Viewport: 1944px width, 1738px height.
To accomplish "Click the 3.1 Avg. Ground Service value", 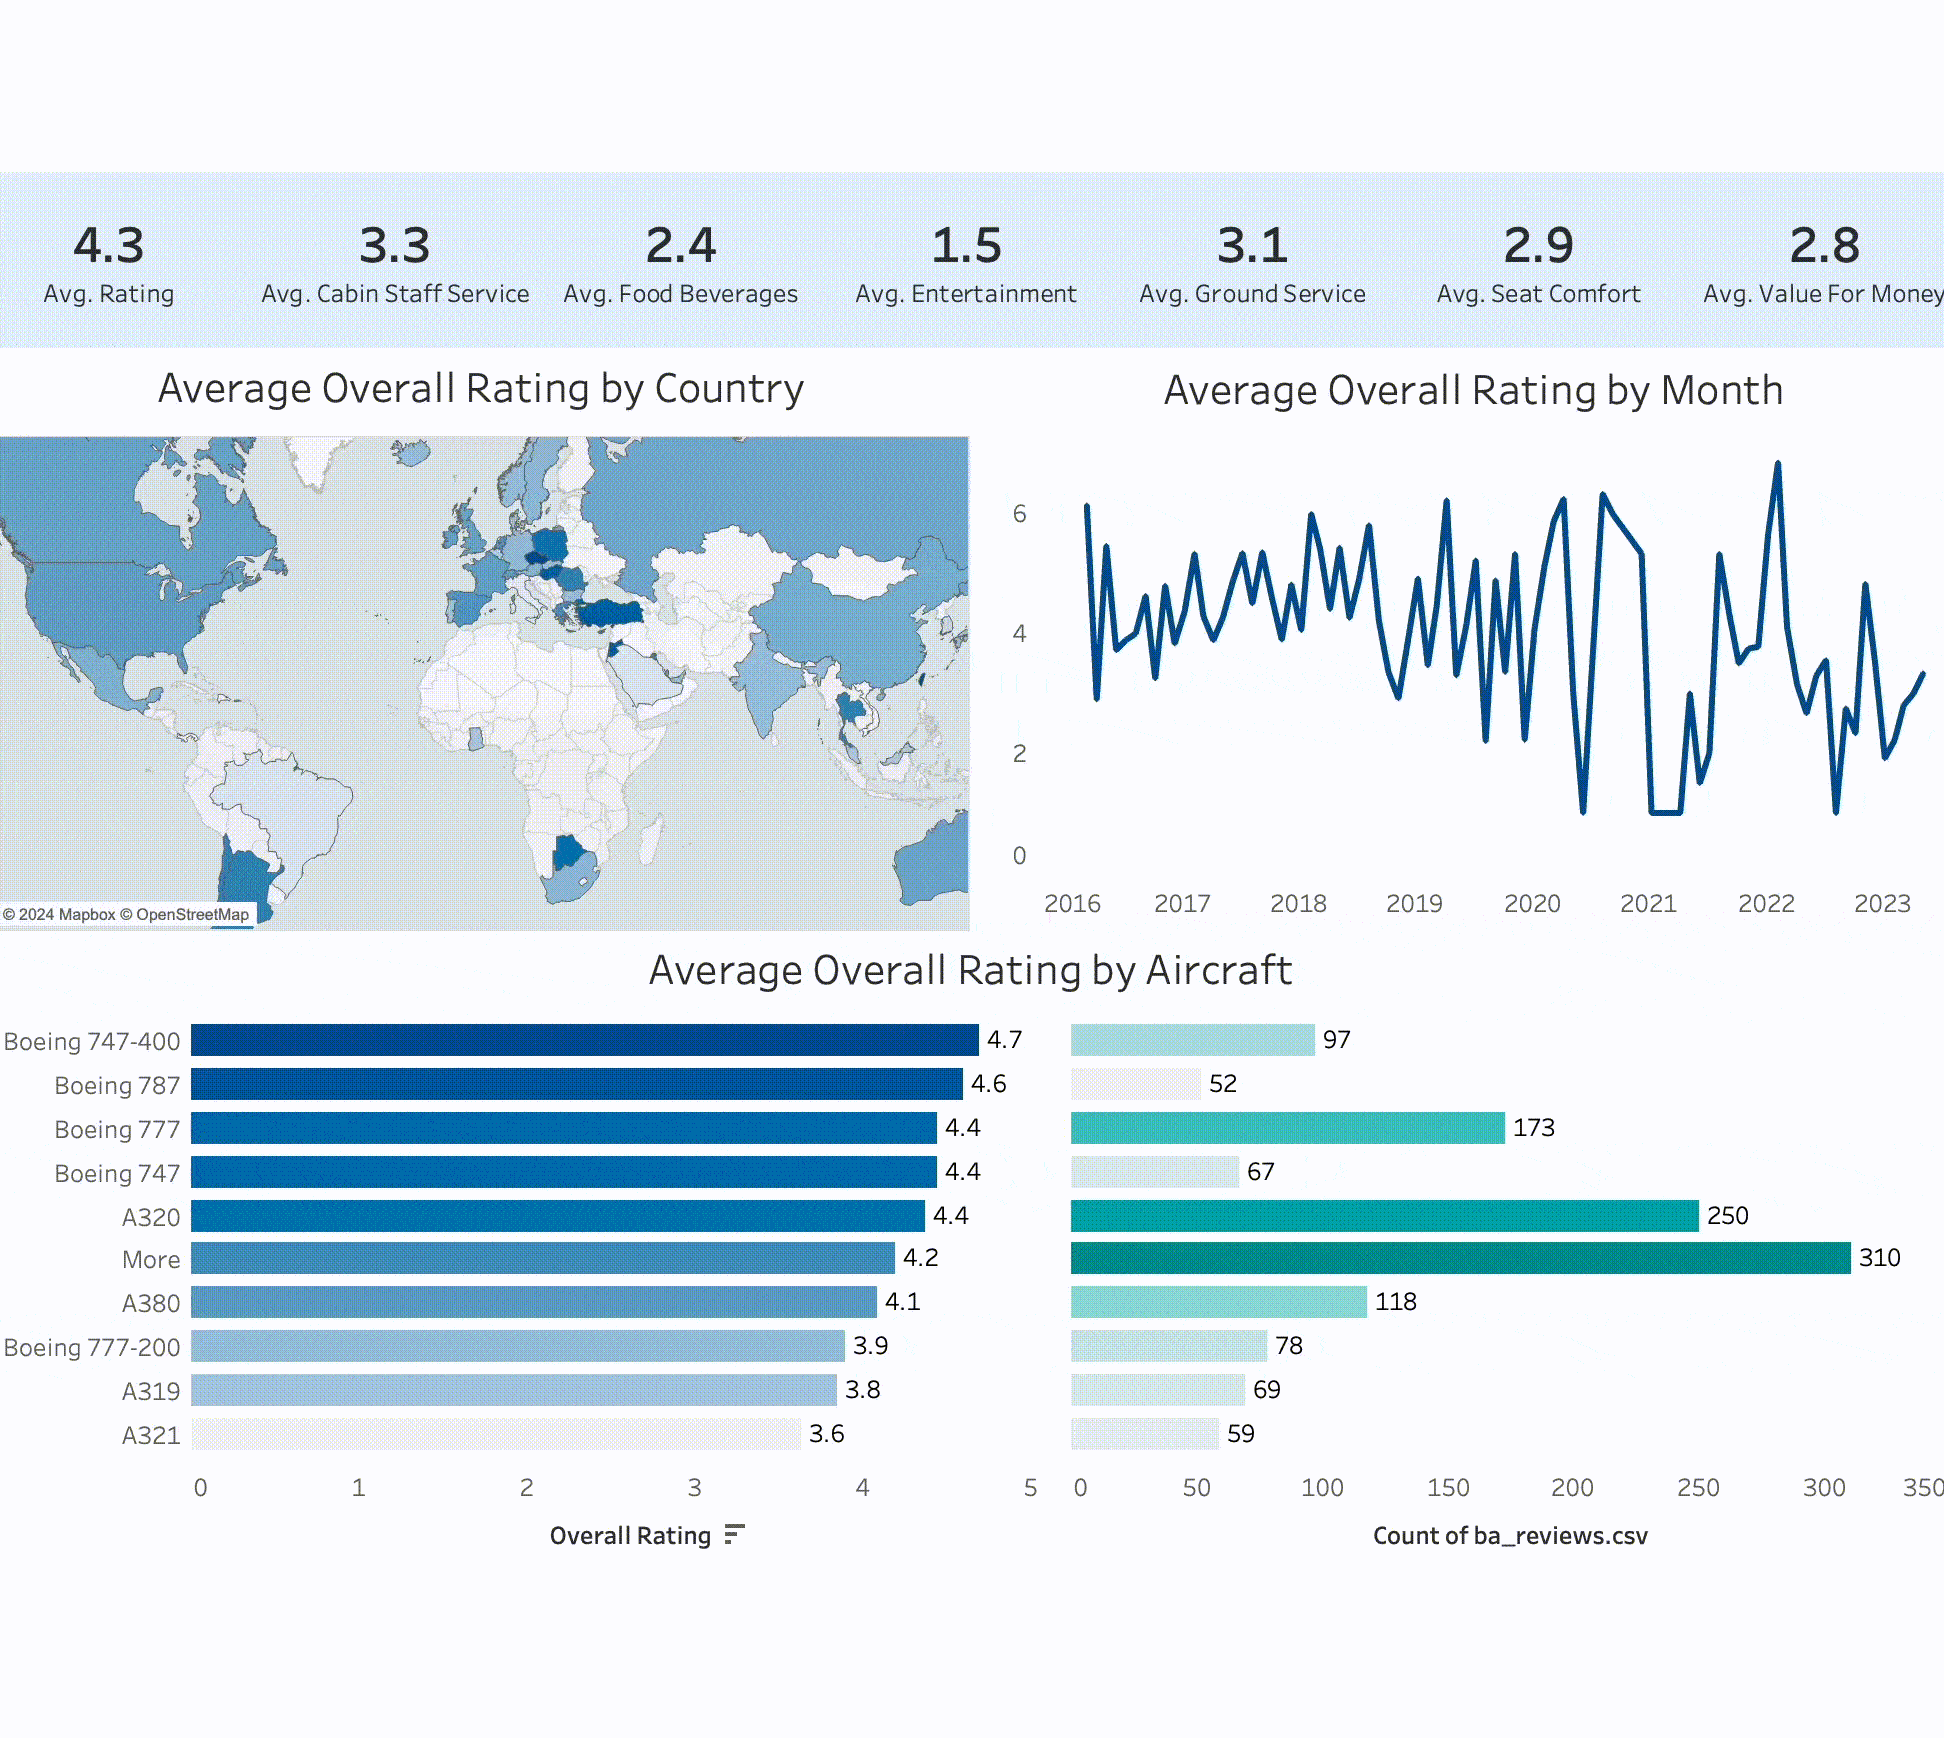I will coord(1253,246).
